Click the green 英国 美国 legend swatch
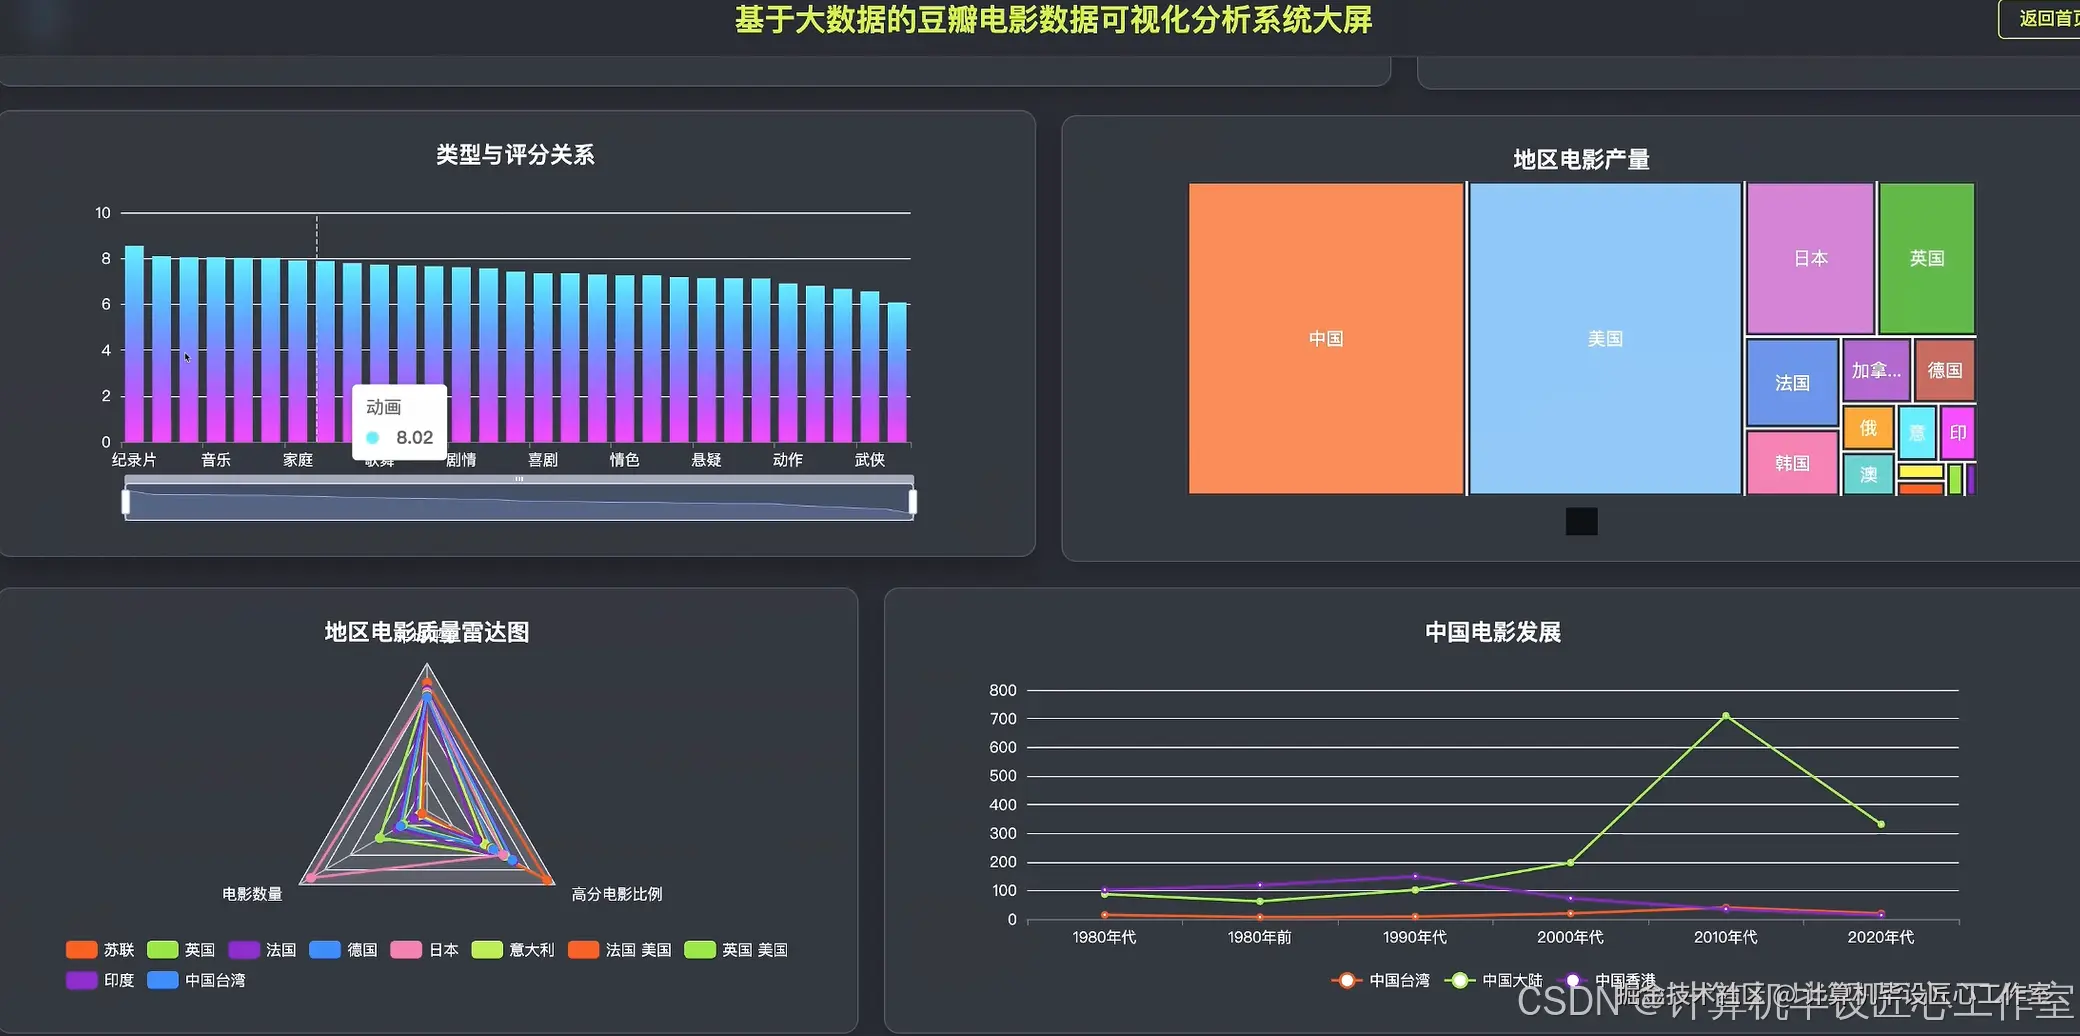This screenshot has width=2080, height=1036. [x=700, y=949]
